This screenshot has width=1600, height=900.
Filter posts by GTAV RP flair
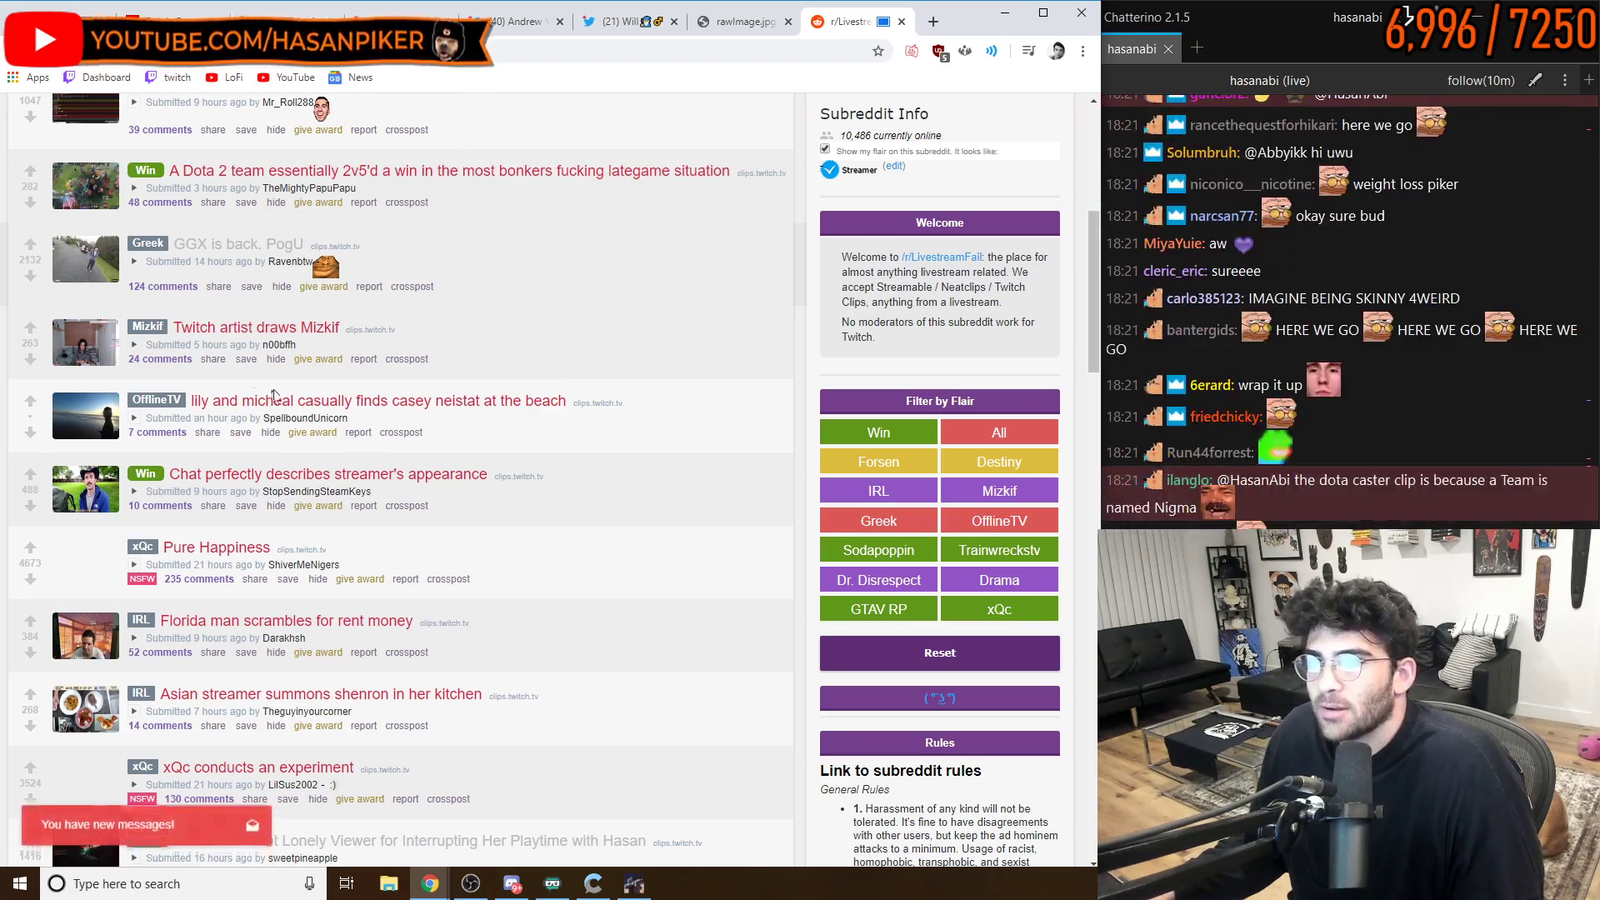point(879,609)
